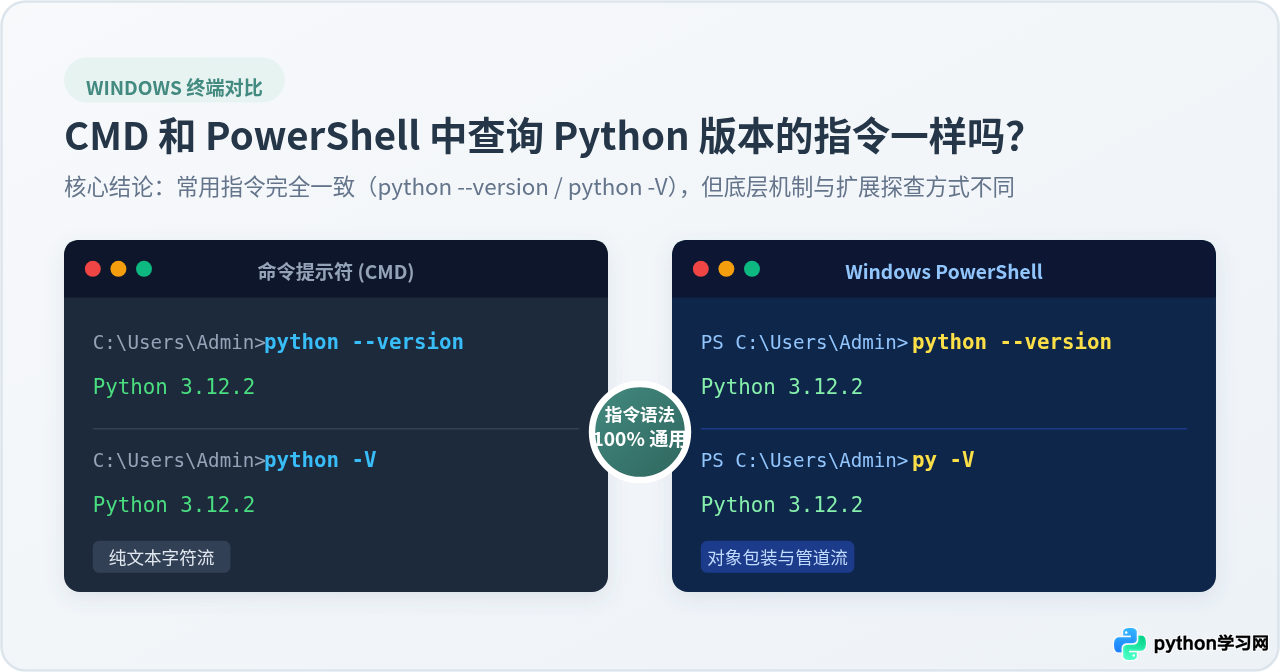Click the red dot in the PowerShell window

(x=701, y=269)
